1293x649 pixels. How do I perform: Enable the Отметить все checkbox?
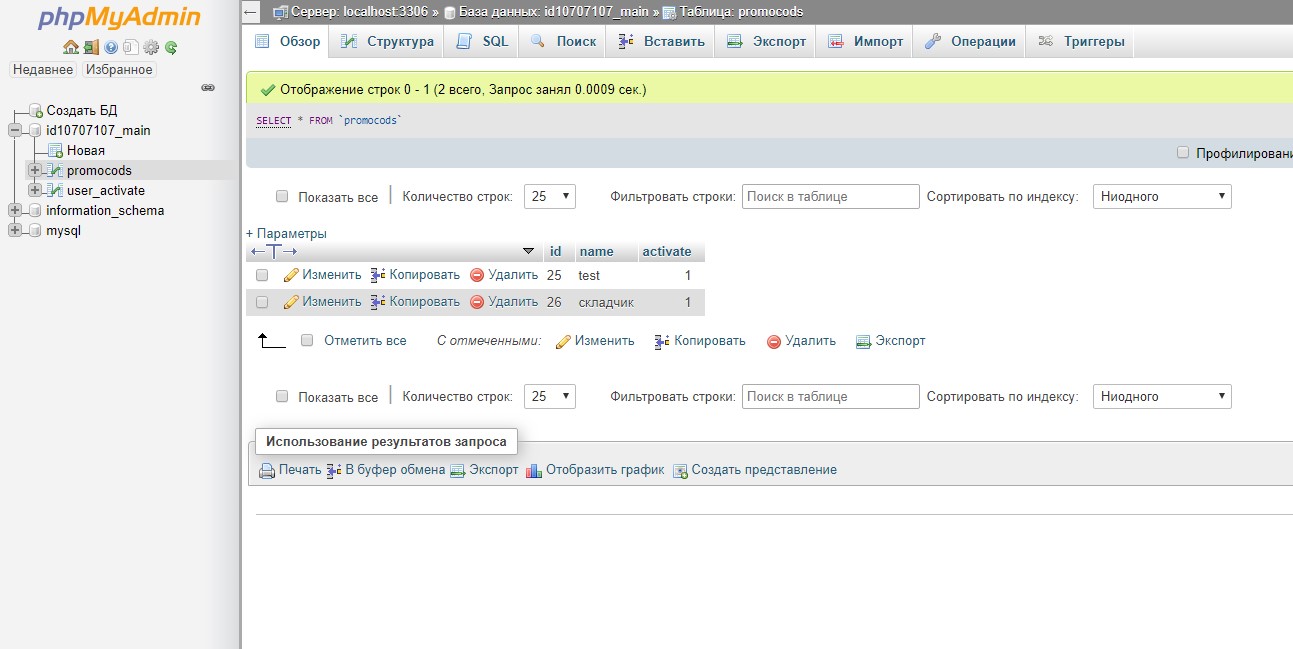pos(307,340)
